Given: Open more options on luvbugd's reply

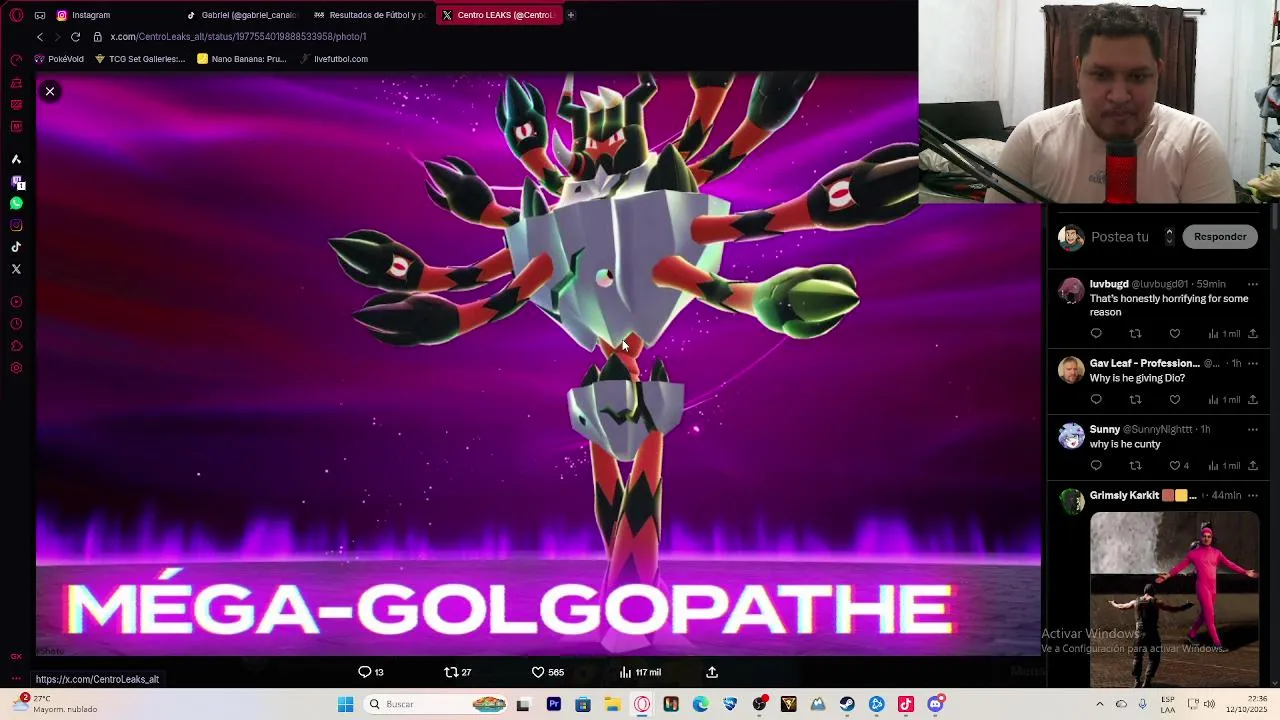Looking at the screenshot, I should [x=1252, y=284].
